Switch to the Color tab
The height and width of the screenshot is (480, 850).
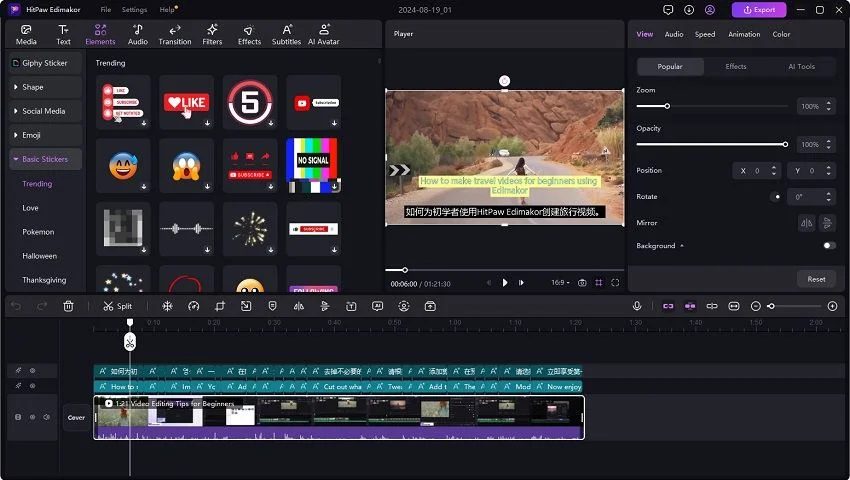781,34
